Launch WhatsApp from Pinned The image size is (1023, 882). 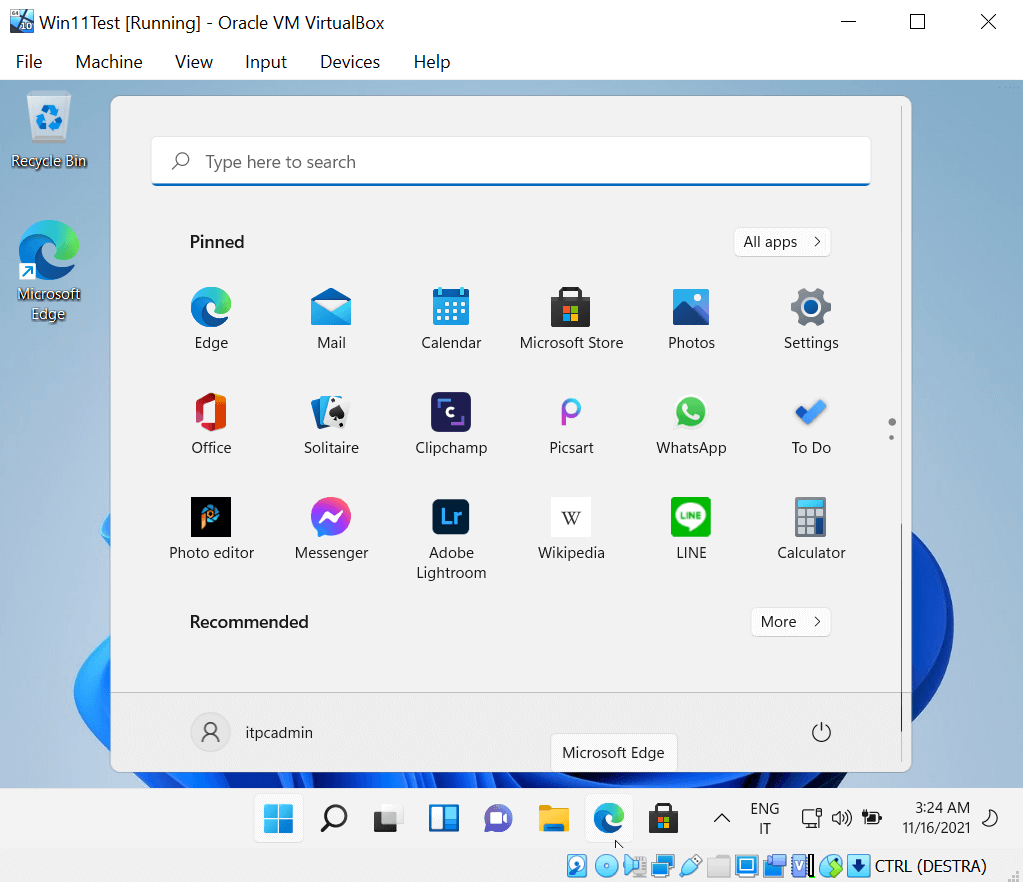click(x=691, y=423)
